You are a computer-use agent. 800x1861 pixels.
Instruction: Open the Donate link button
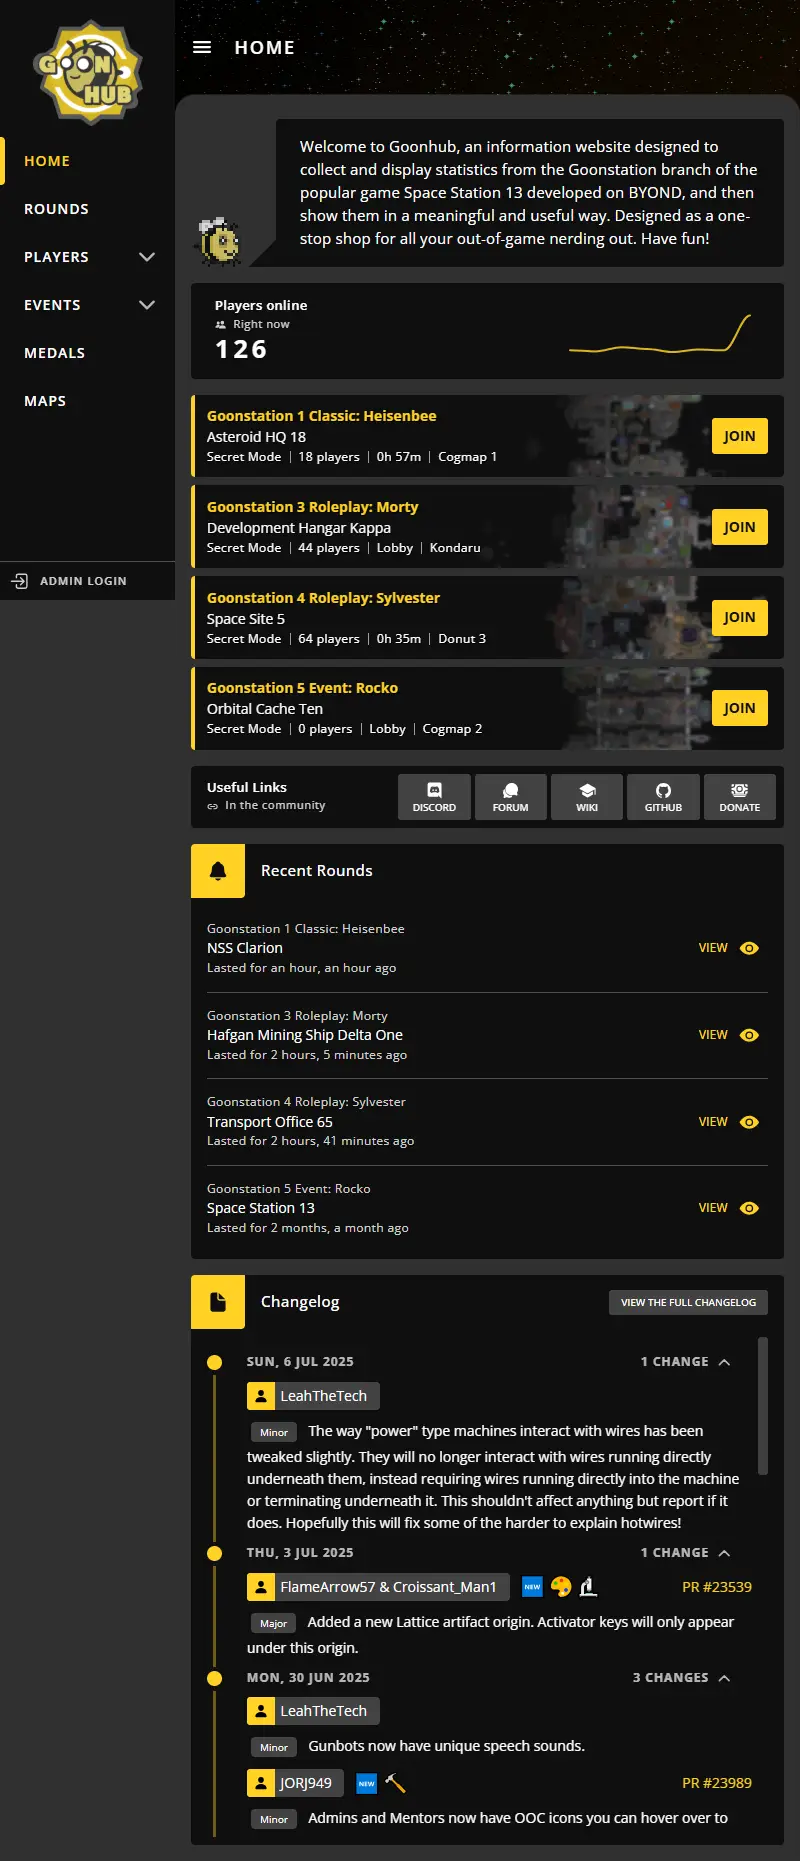tap(740, 797)
